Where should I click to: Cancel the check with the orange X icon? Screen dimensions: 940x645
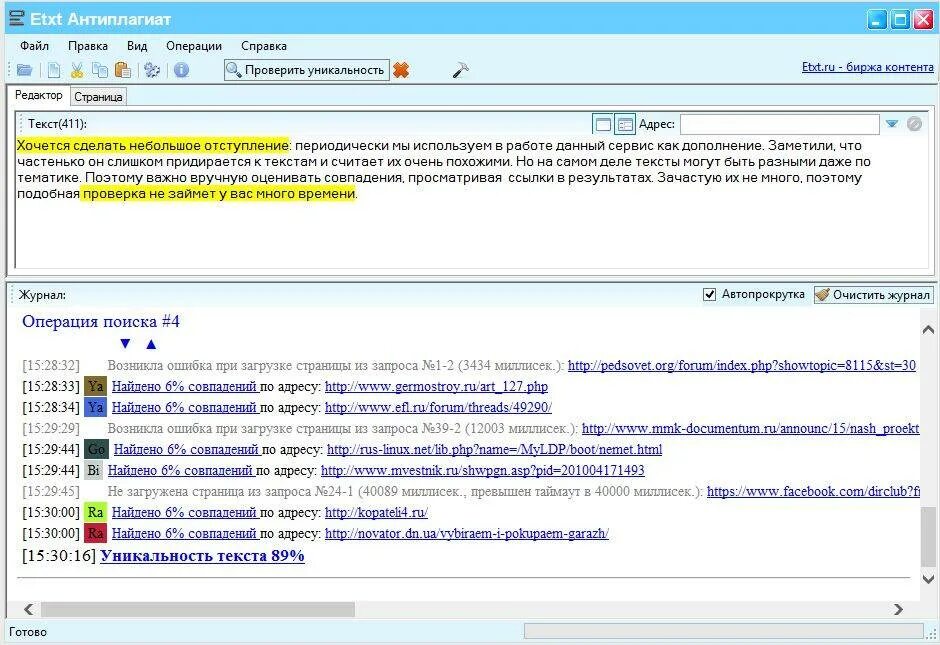point(401,70)
